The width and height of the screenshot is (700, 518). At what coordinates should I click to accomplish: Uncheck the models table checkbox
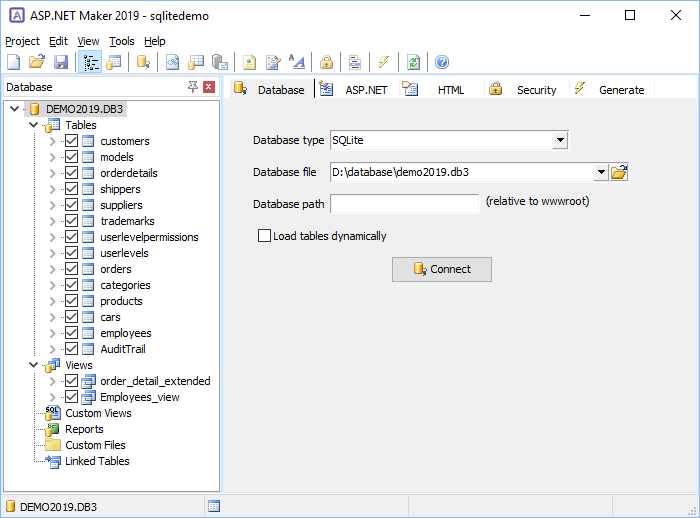(x=71, y=157)
